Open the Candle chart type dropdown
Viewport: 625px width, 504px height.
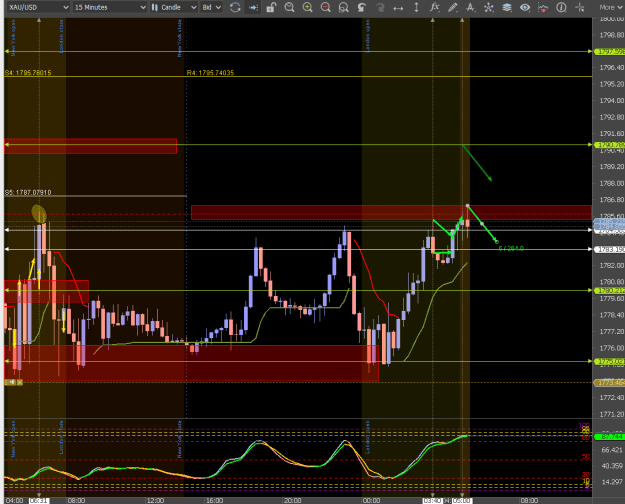click(174, 7)
